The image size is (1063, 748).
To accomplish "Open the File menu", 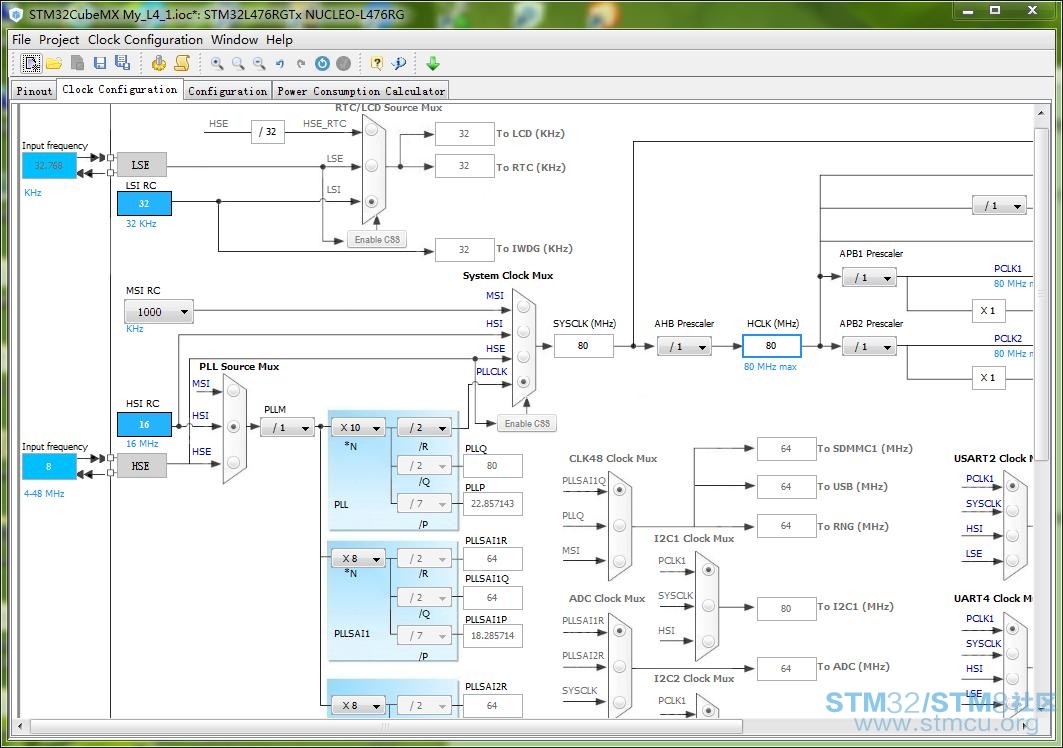I will (x=21, y=39).
